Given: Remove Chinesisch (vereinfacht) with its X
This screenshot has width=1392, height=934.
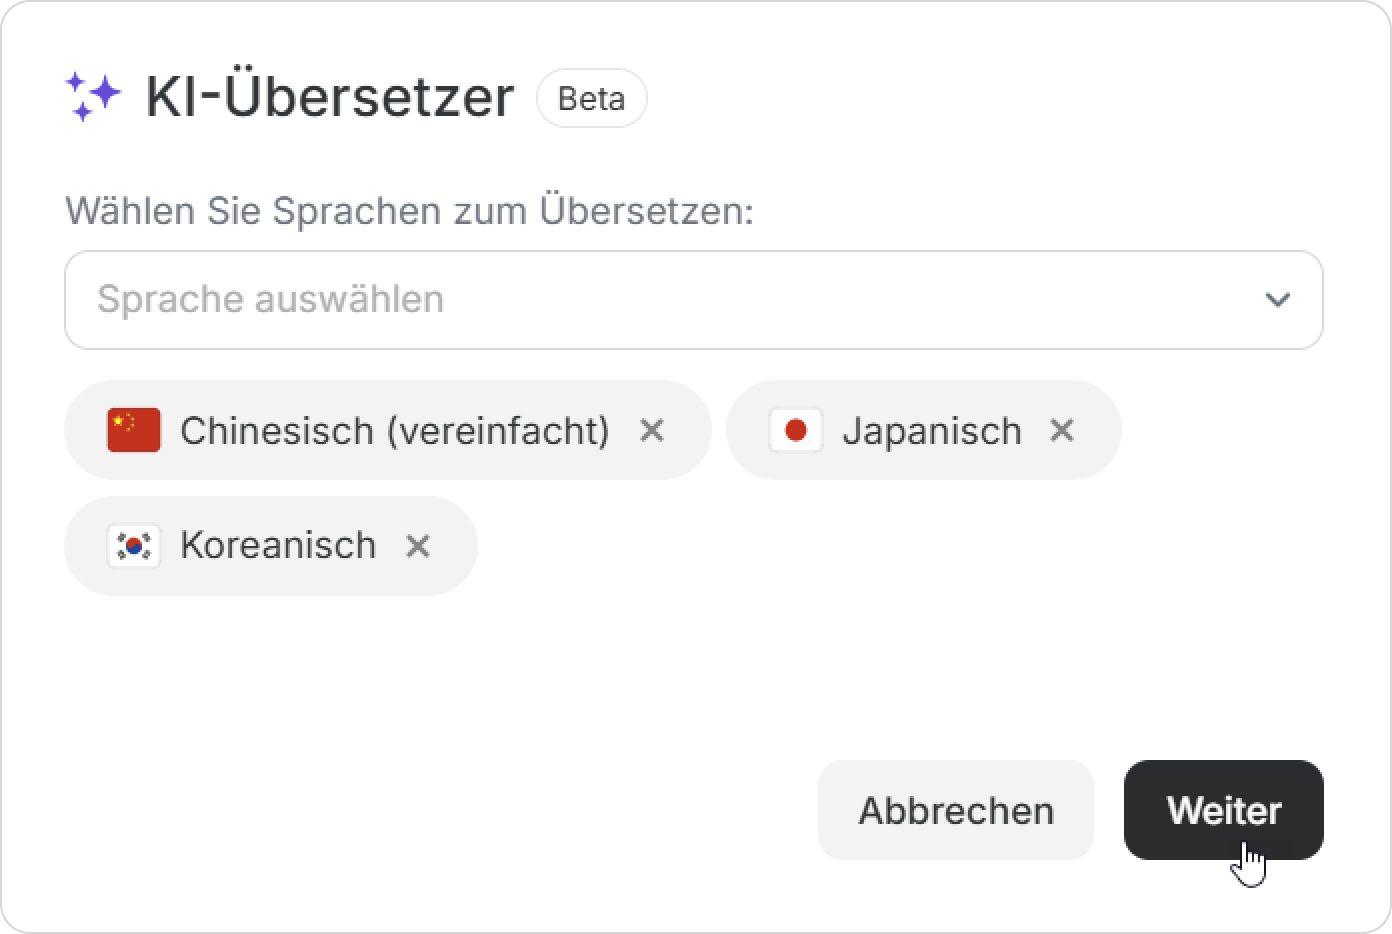Looking at the screenshot, I should [x=652, y=430].
